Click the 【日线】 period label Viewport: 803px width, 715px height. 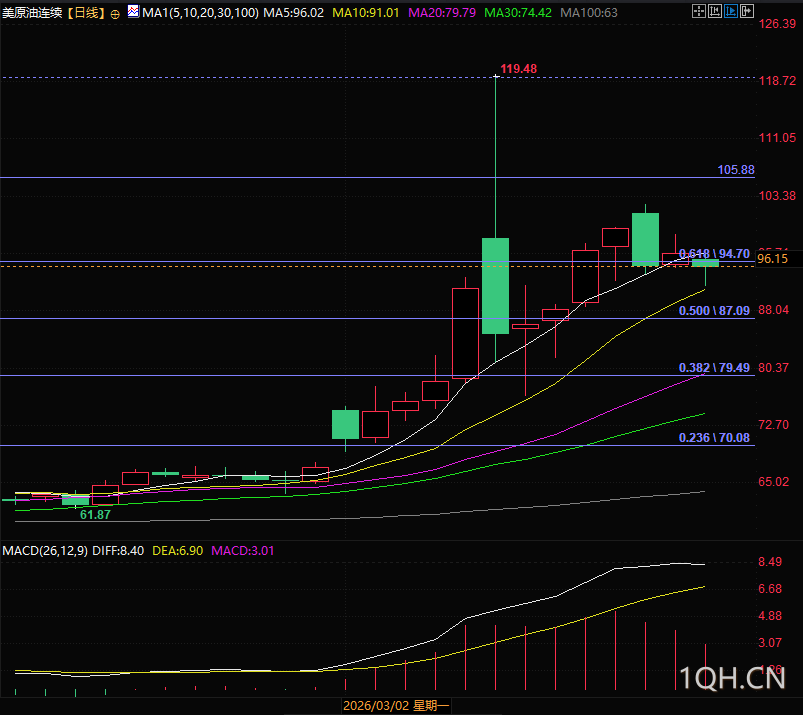[x=86, y=12]
